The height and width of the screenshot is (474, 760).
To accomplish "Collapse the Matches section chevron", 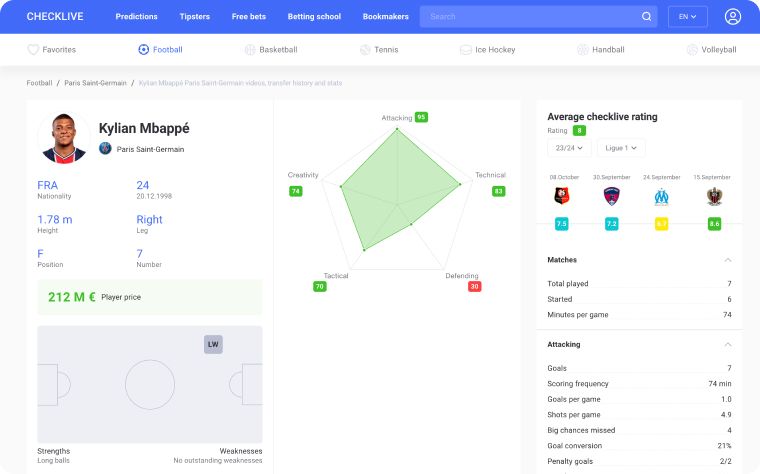I will pos(728,260).
